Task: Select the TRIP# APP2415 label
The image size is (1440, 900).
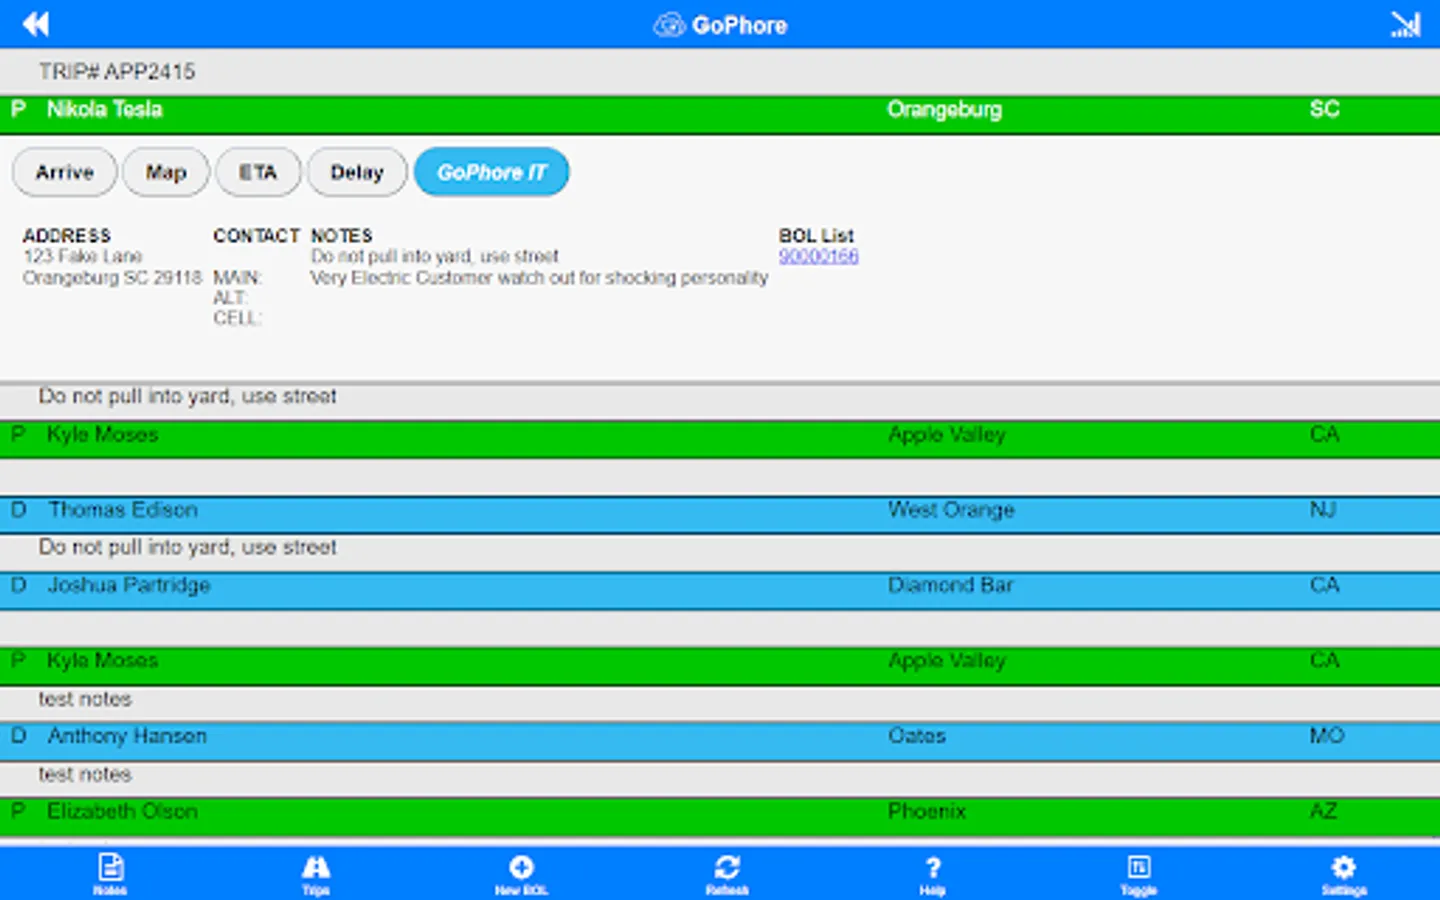Action: [117, 72]
